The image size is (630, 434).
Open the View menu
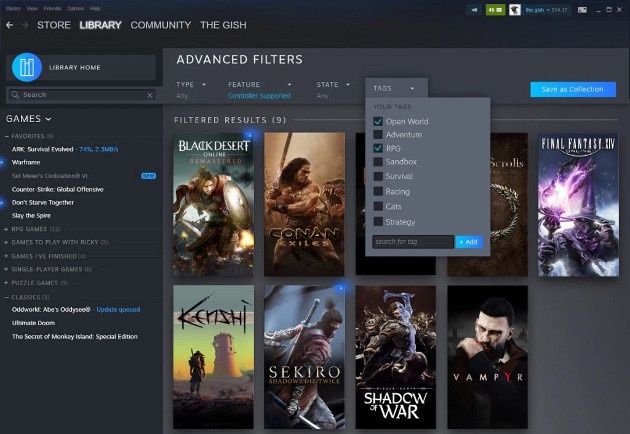(32, 8)
